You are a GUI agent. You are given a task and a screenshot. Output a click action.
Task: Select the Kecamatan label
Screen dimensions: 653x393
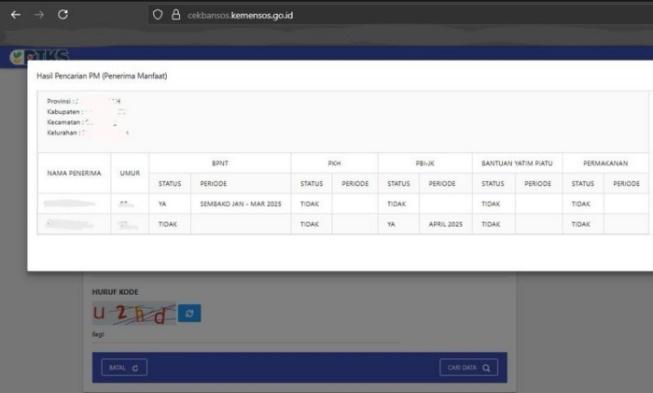[x=63, y=122]
